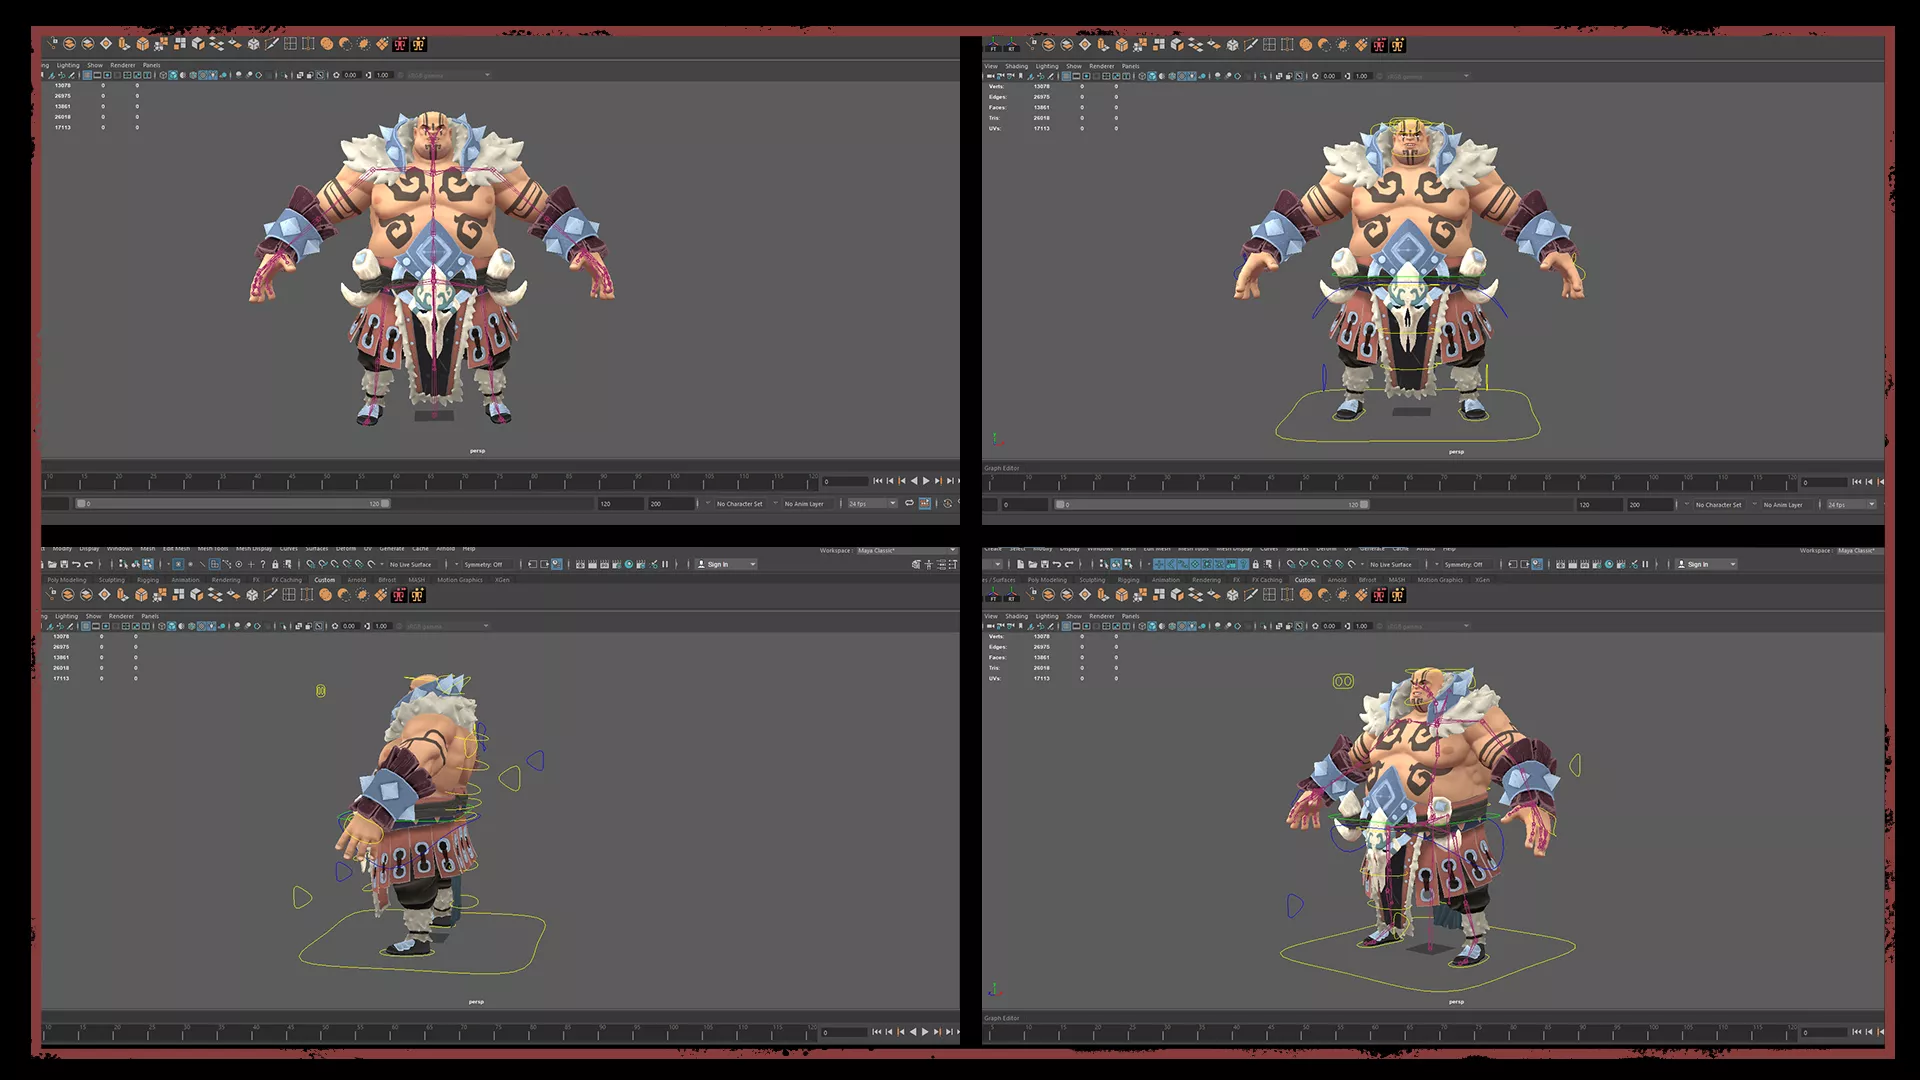
Task: Click the 200 end time field in top-left panel
Action: [668, 504]
